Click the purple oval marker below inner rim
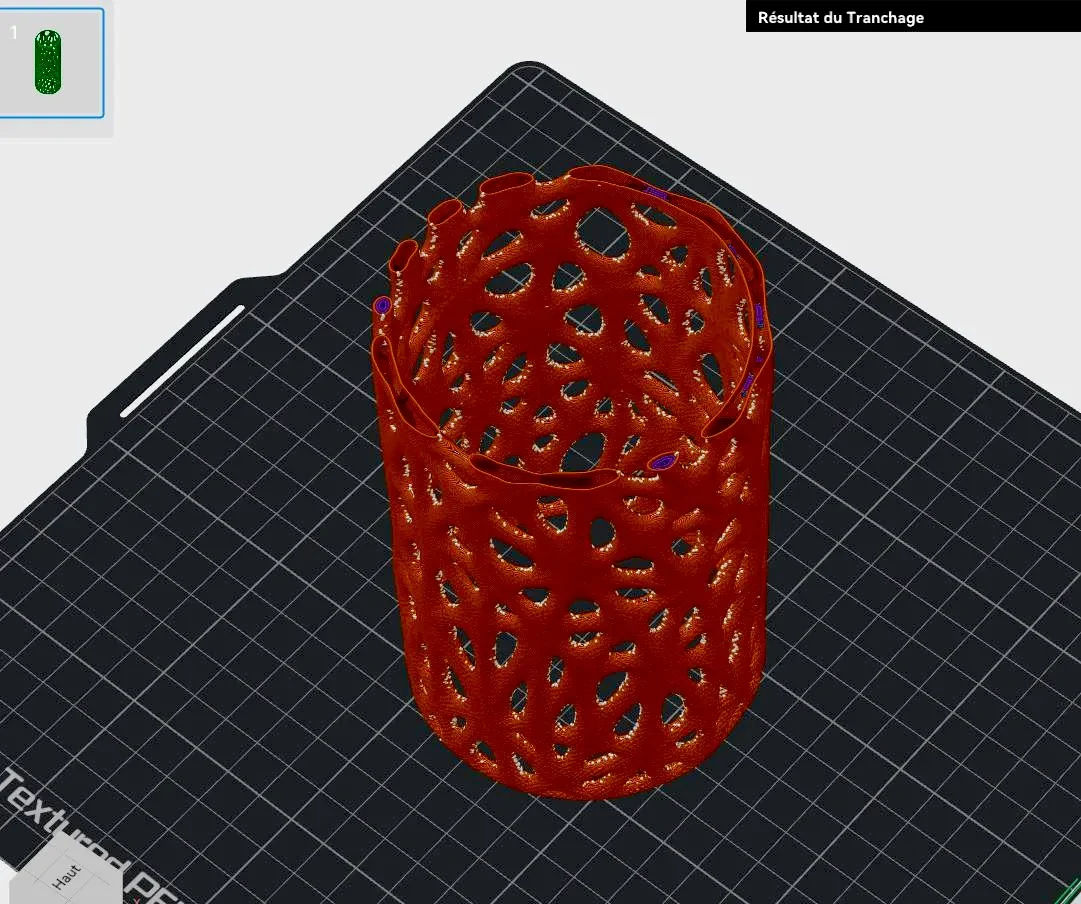This screenshot has height=904, width=1081. point(664,461)
